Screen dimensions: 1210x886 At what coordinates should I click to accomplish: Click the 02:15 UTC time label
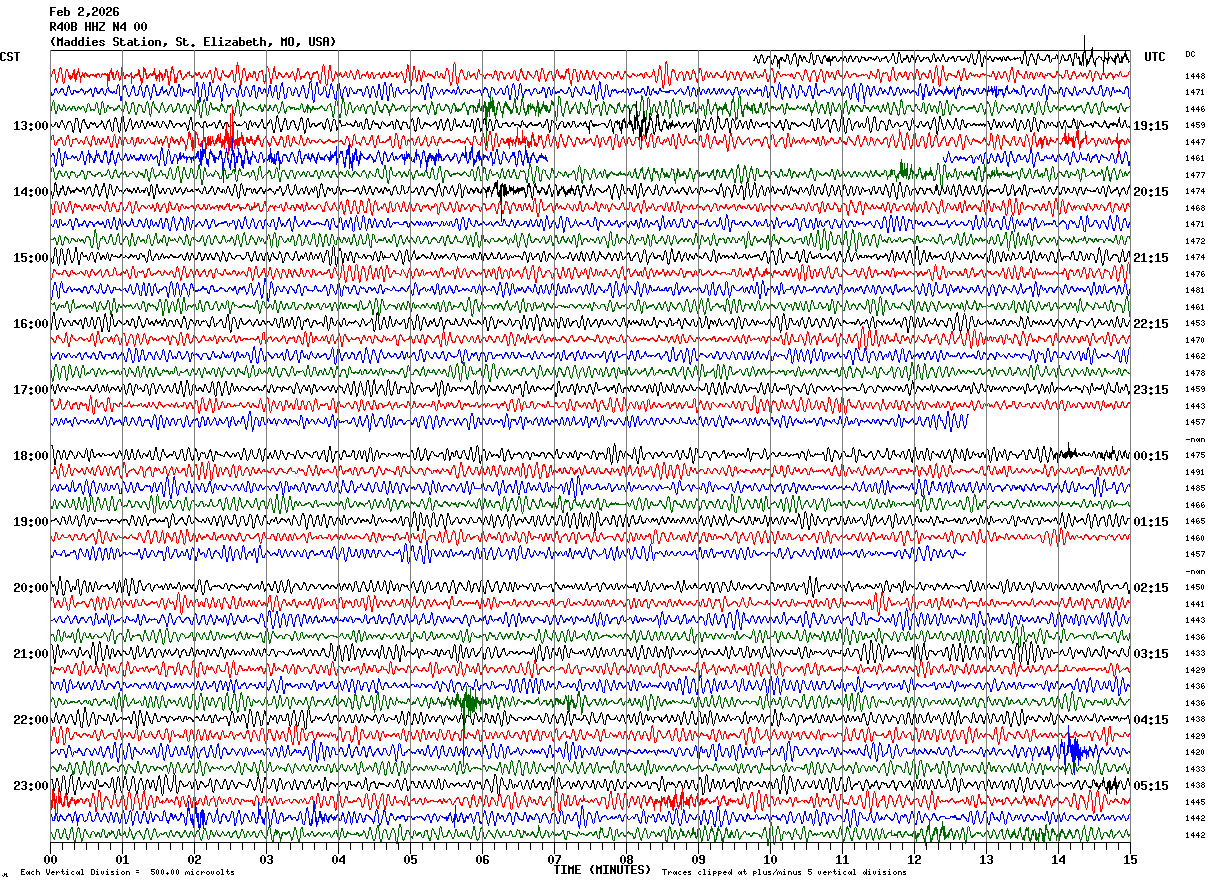click(x=1151, y=588)
